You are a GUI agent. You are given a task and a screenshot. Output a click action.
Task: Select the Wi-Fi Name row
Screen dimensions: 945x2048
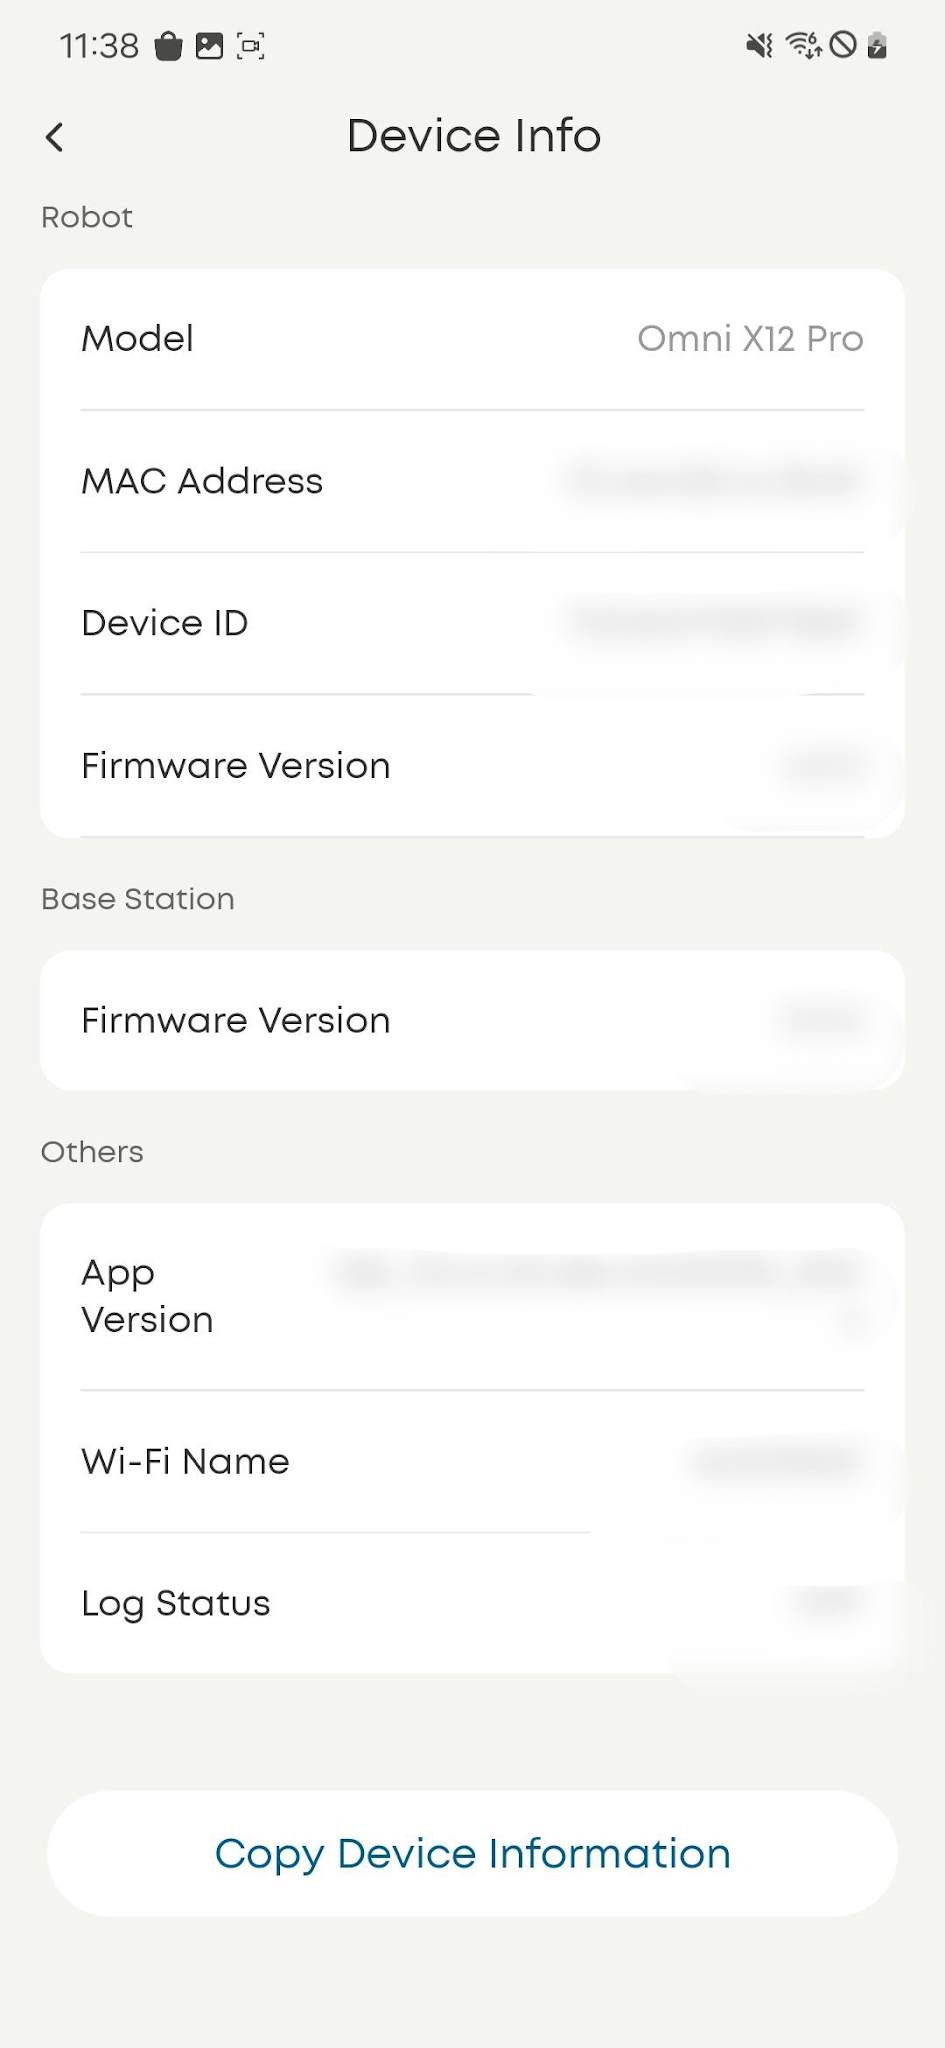click(472, 1462)
